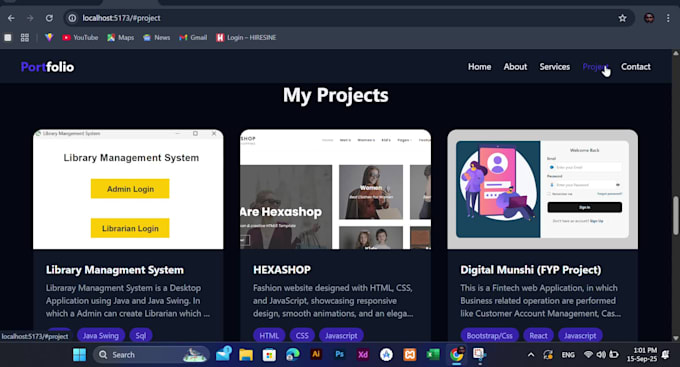Go back to the previous page

click(x=11, y=18)
